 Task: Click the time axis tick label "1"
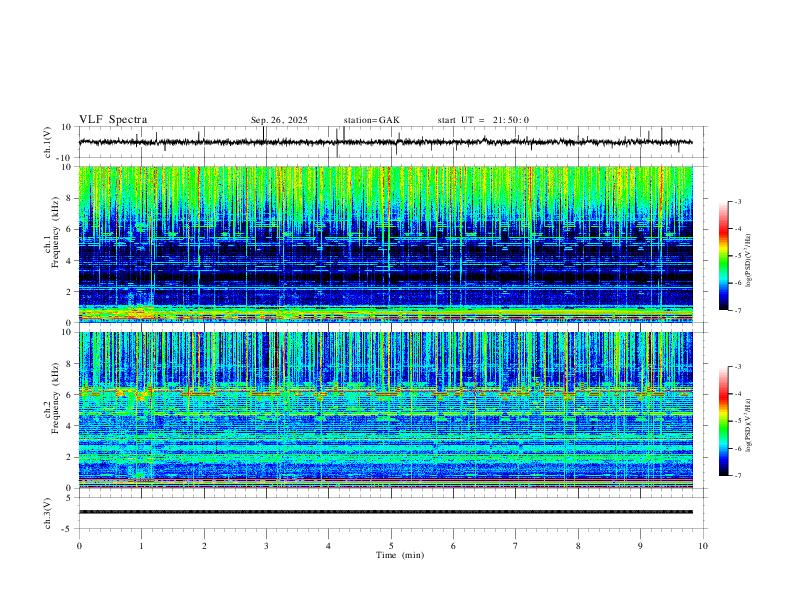(x=141, y=546)
